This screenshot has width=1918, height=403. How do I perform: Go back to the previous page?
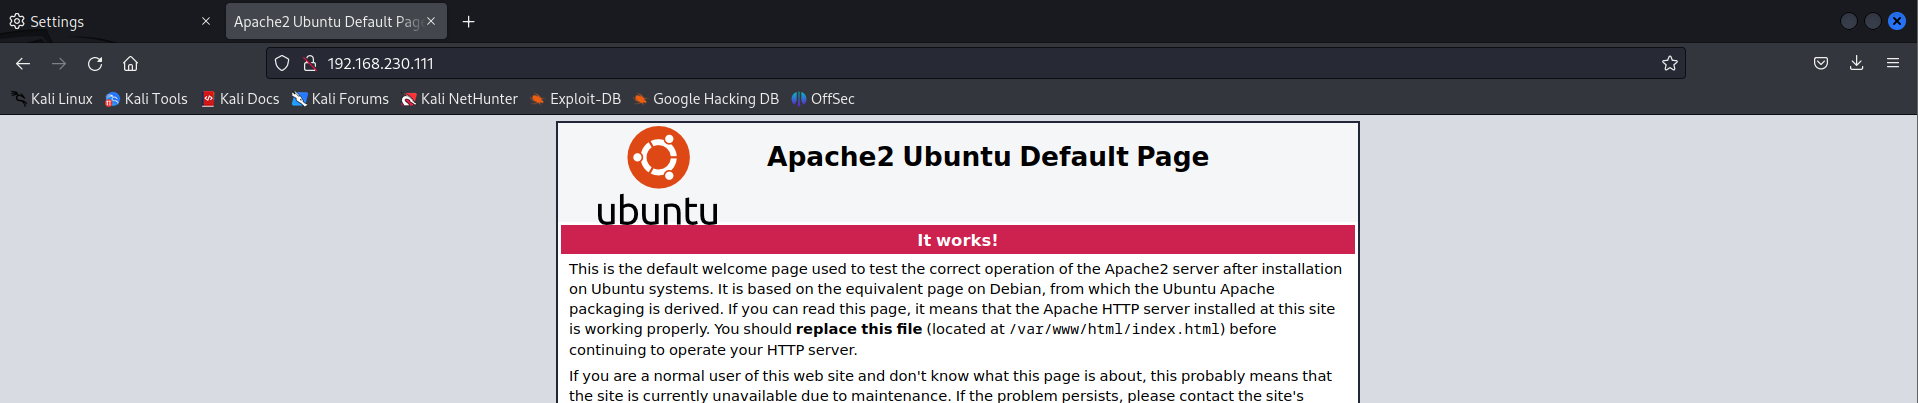point(23,63)
